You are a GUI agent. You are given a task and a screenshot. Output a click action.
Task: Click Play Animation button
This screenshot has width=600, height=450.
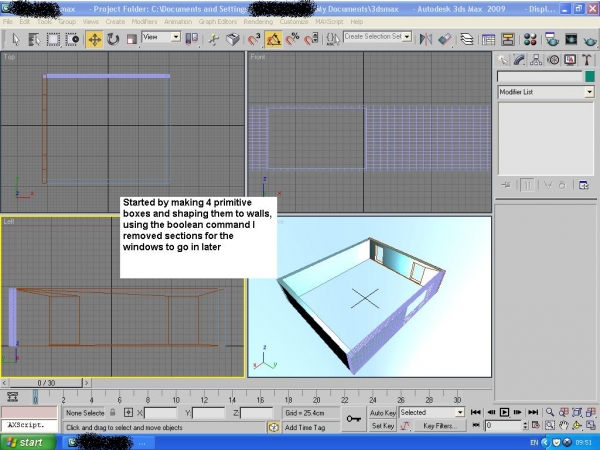(504, 412)
